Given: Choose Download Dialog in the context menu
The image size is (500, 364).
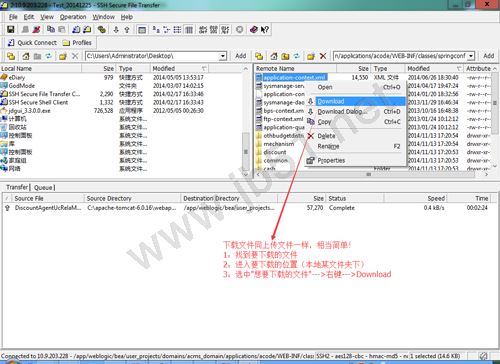Looking at the screenshot, I should click(356, 112).
